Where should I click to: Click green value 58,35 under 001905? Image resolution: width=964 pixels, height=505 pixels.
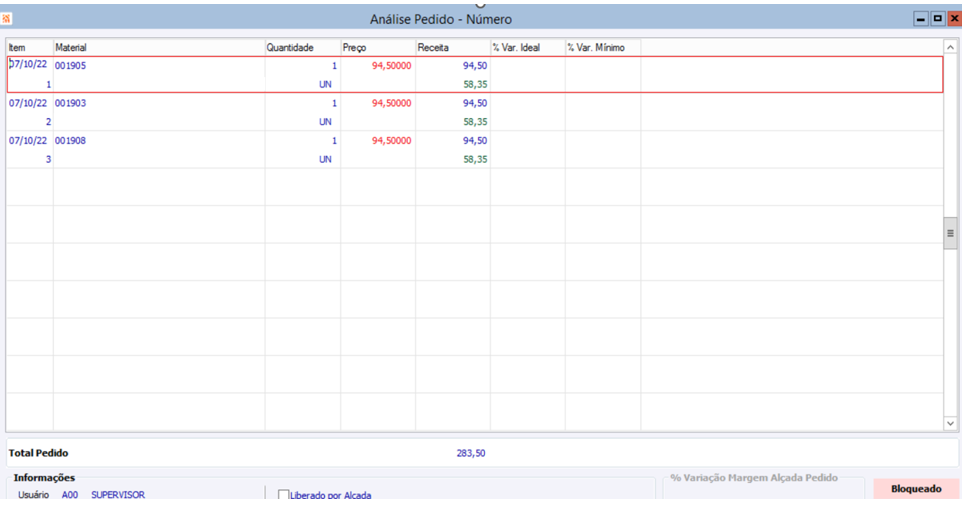coord(475,85)
